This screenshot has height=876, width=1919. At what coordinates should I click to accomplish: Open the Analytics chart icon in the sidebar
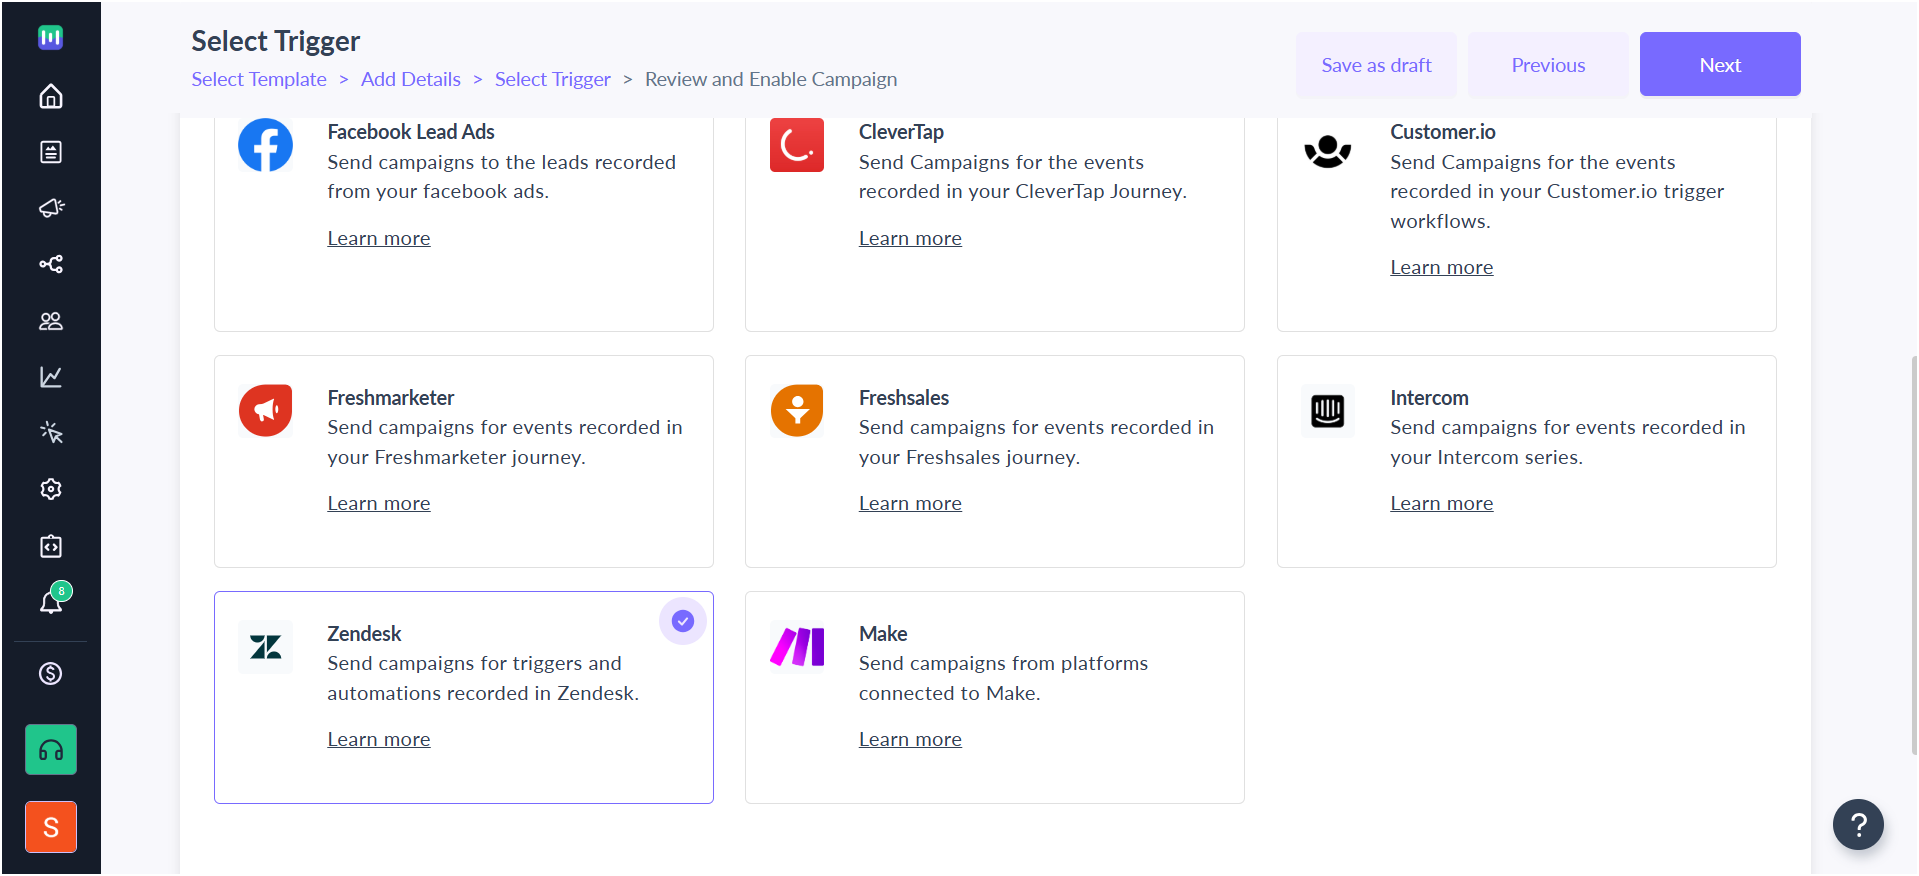51,377
